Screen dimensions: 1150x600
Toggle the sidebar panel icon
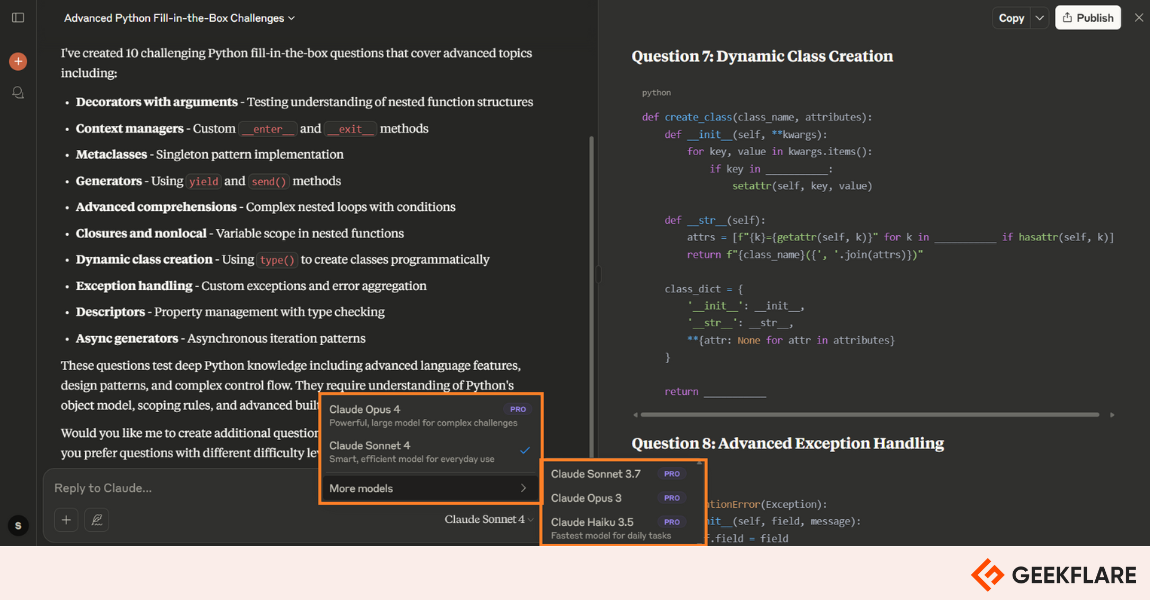coord(18,18)
